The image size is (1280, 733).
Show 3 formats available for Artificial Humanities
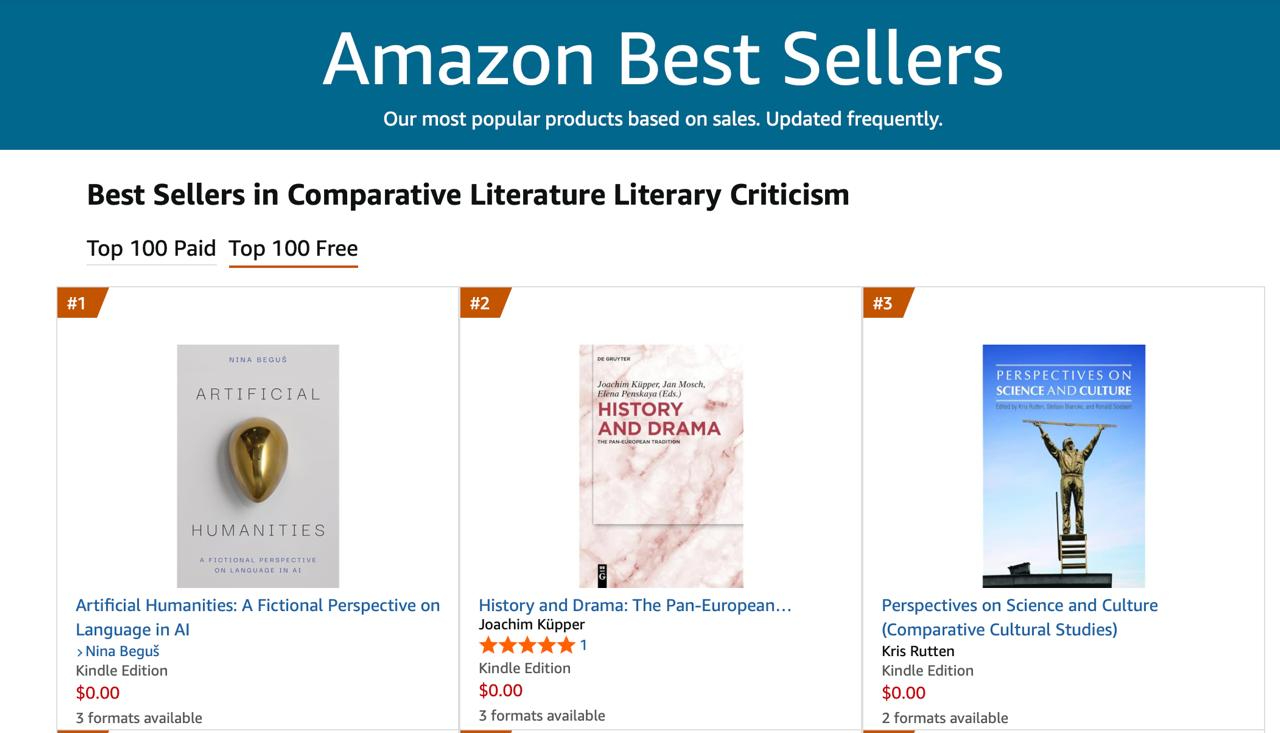point(139,718)
